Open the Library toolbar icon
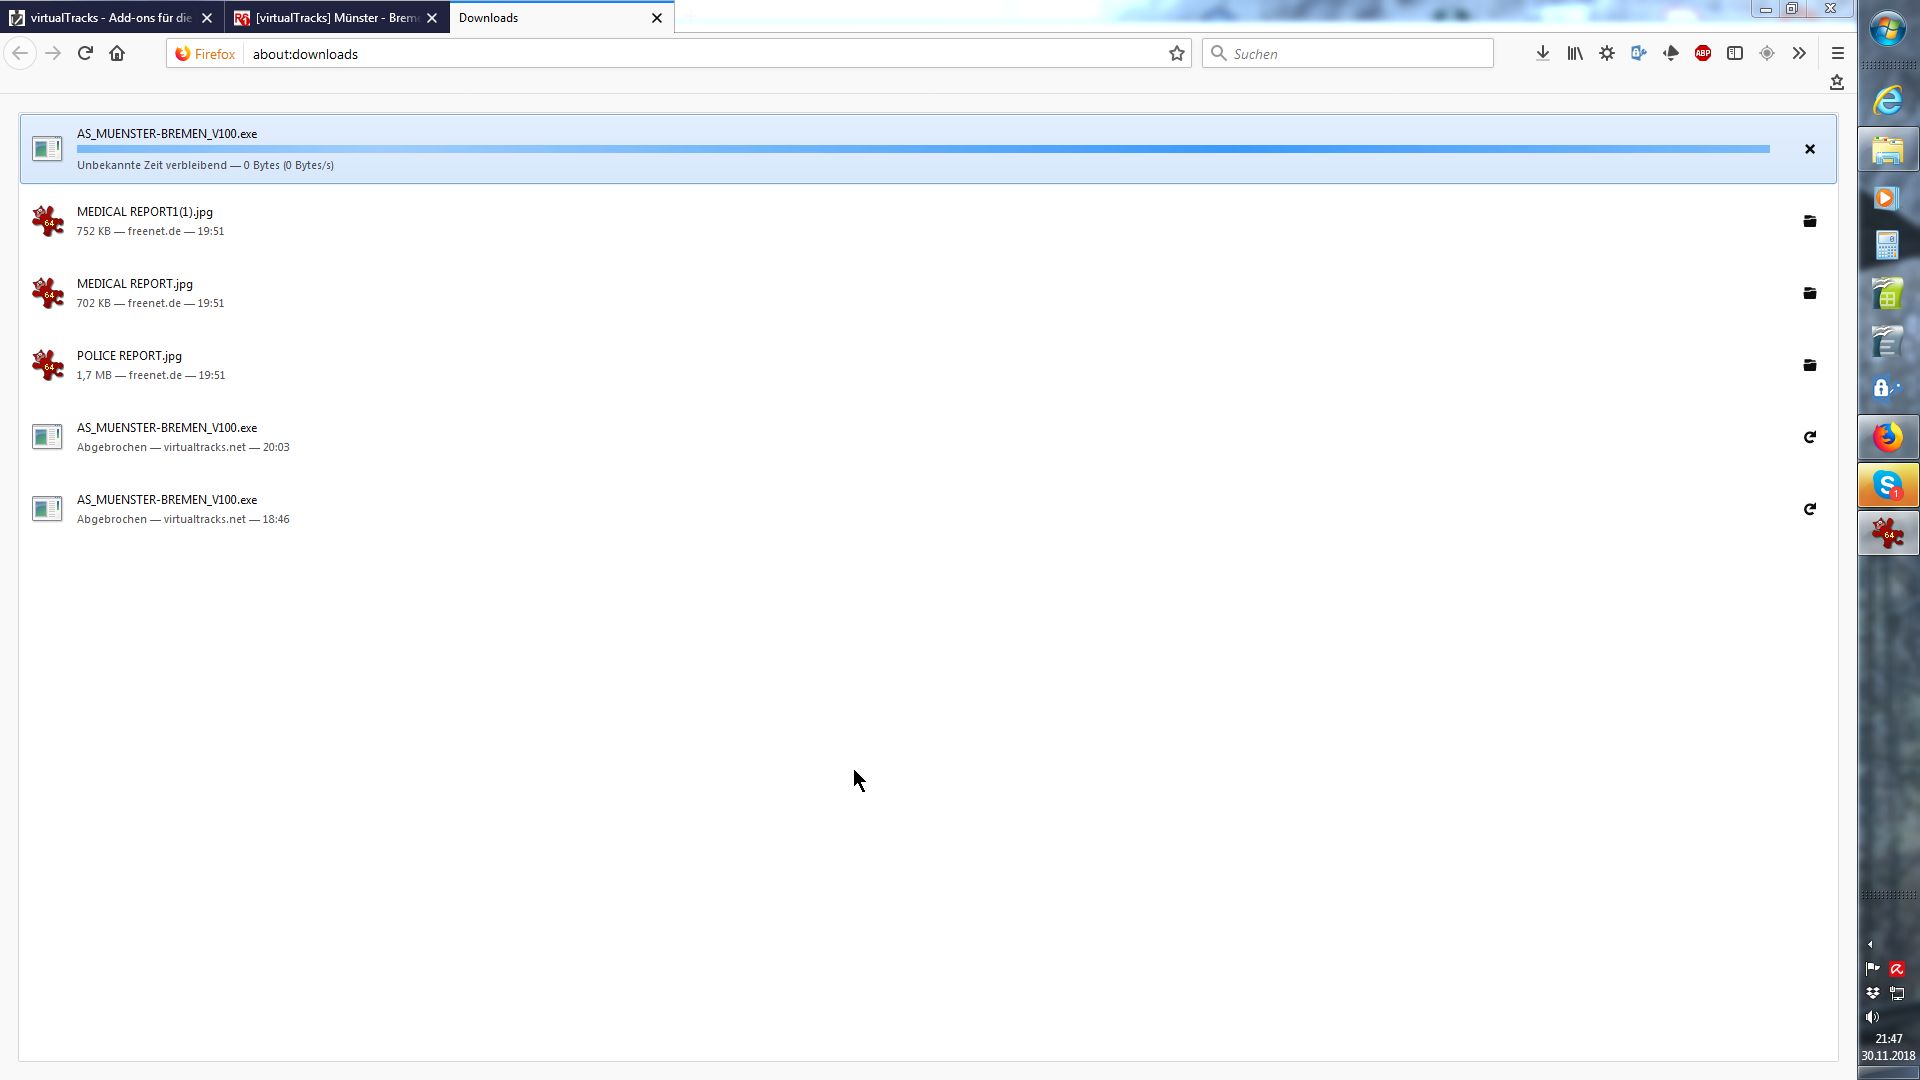This screenshot has height=1080, width=1920. 1575,54
